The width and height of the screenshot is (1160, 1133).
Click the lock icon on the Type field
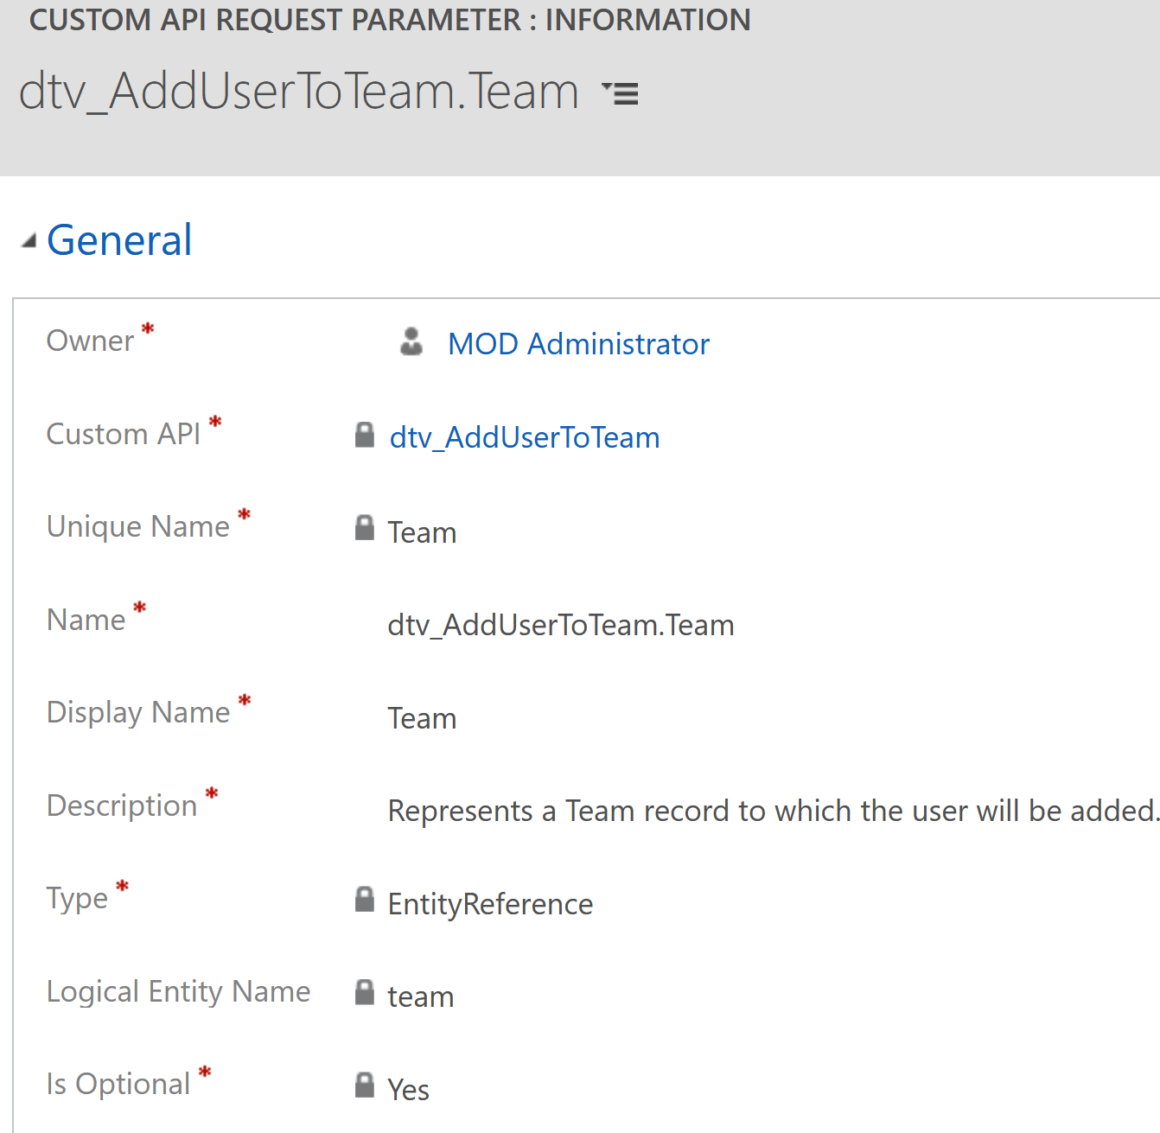click(364, 899)
